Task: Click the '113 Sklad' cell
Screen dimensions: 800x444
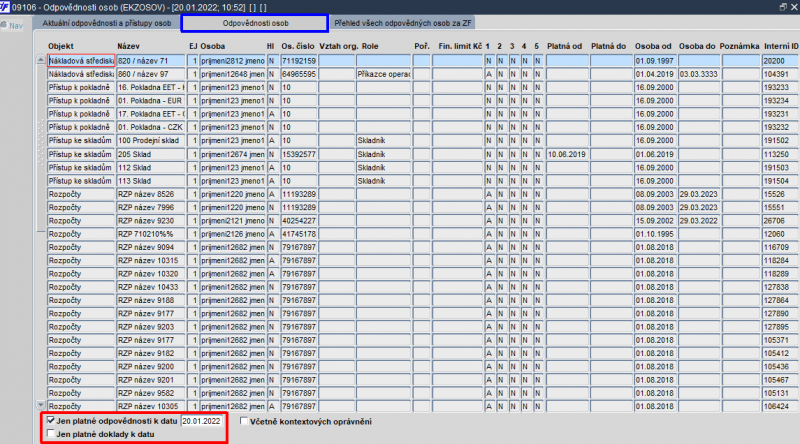Action: coord(151,181)
